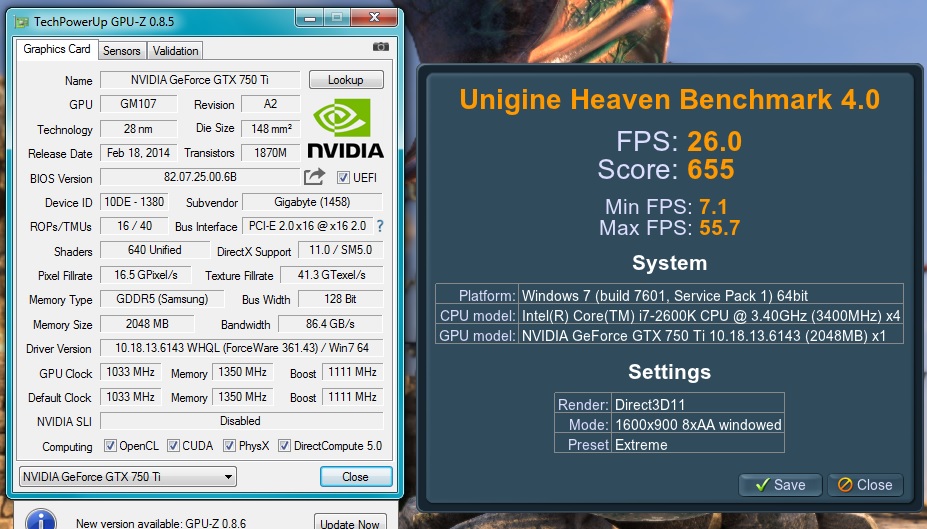Image resolution: width=927 pixels, height=529 pixels.
Task: Open the GPU selection dropdown
Action: coord(128,476)
